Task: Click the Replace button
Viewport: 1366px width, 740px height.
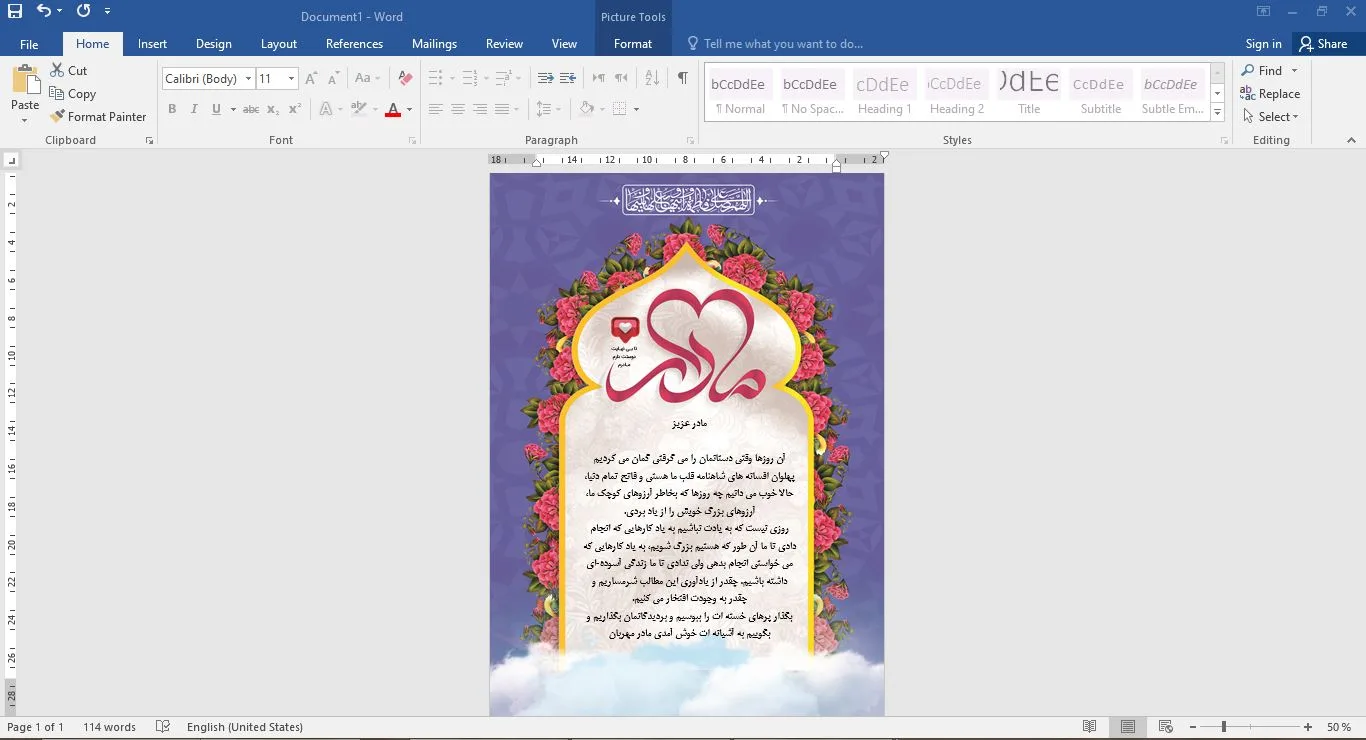Action: click(x=1270, y=94)
